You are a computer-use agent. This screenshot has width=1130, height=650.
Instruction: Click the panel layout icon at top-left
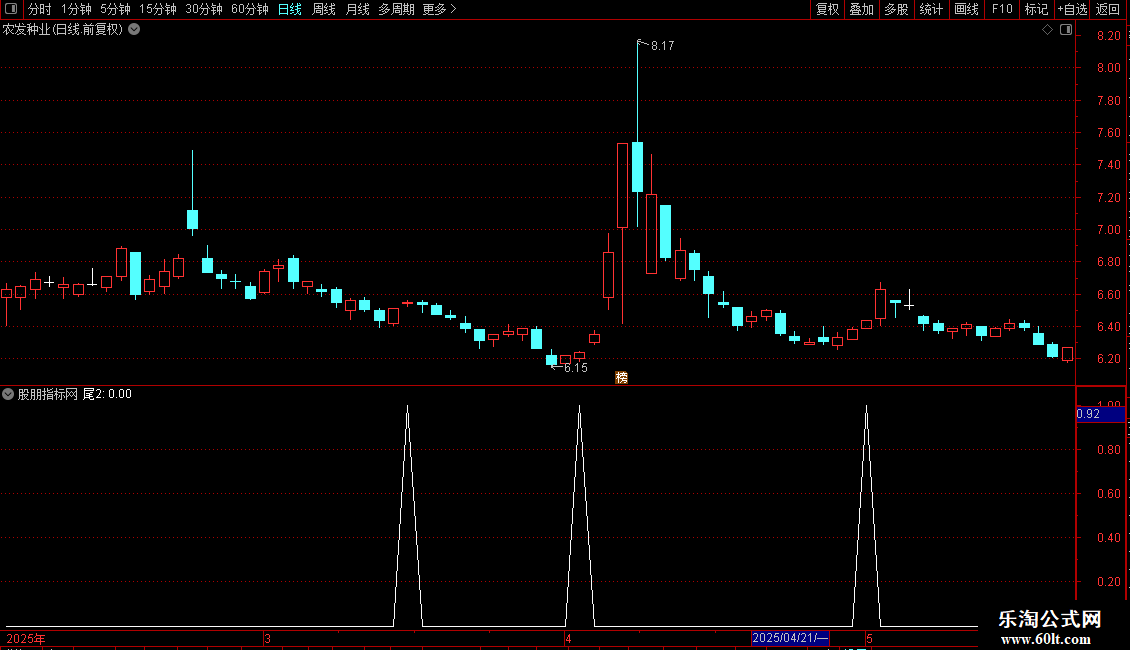[11, 9]
